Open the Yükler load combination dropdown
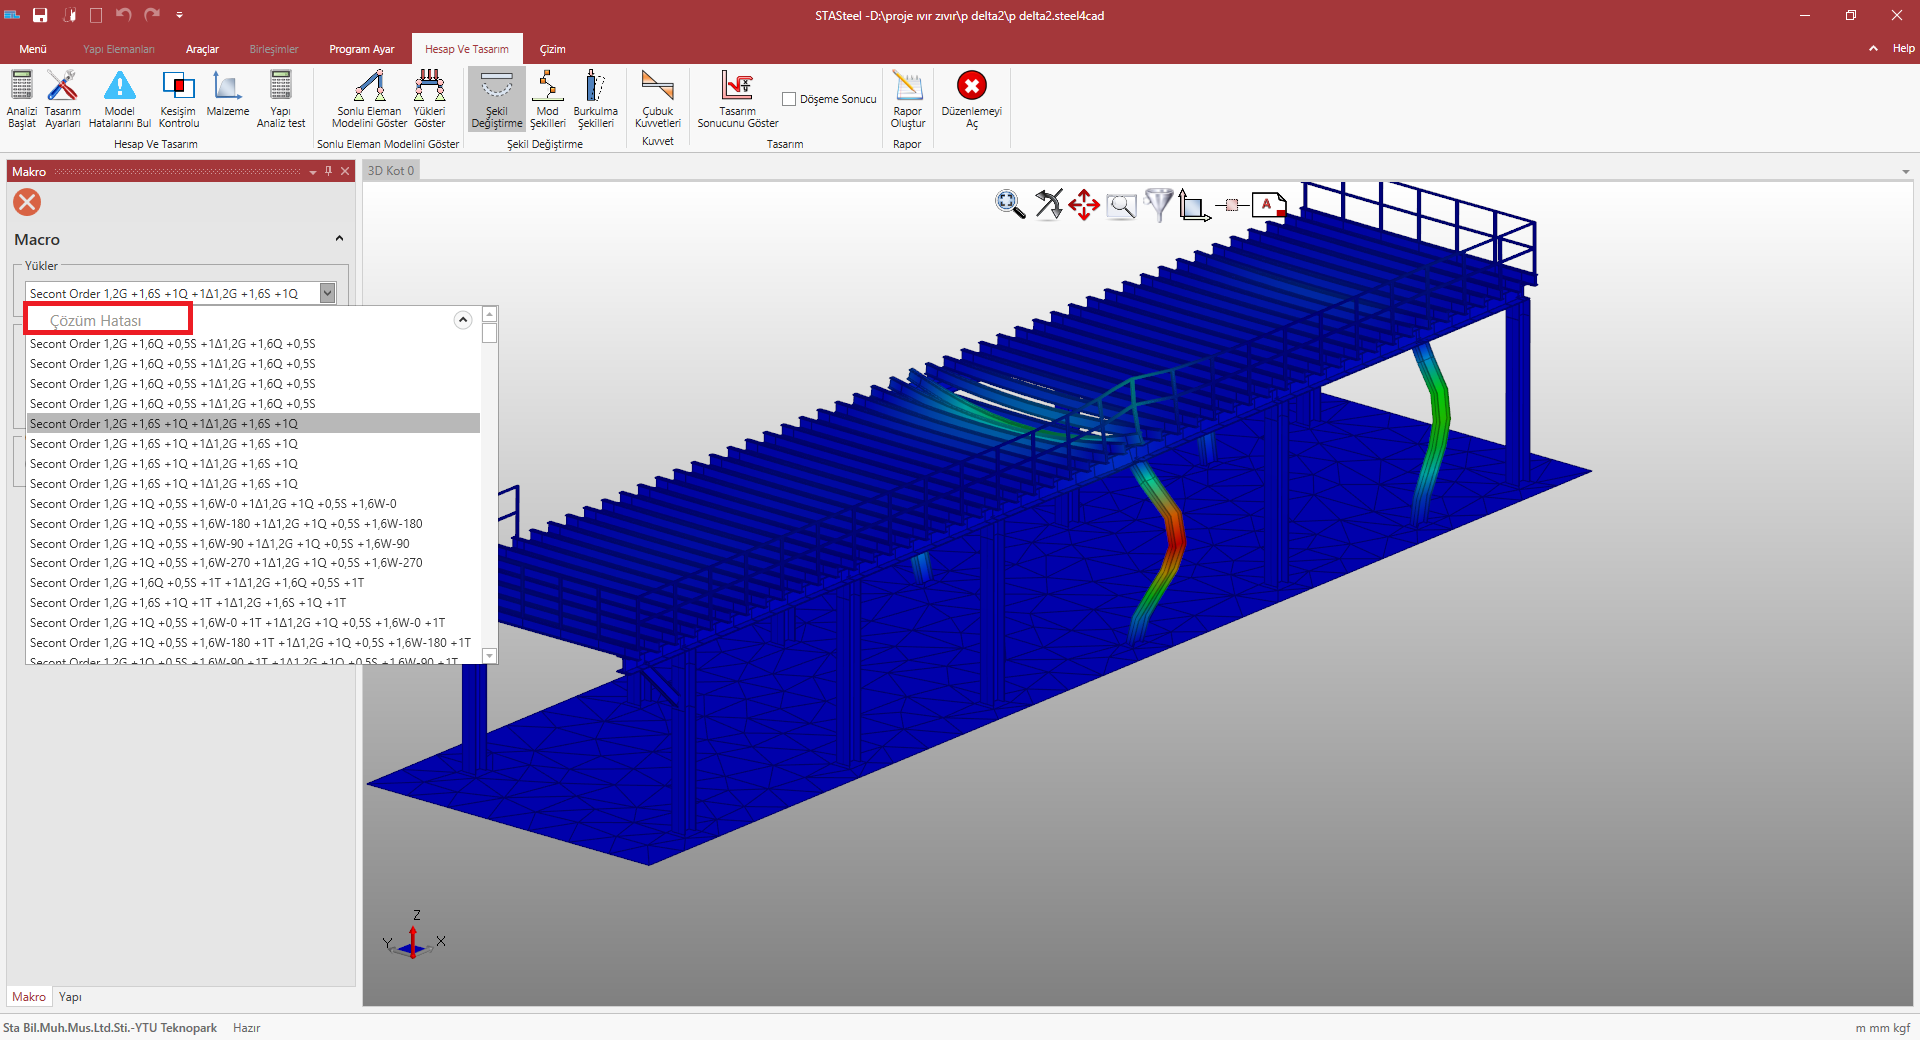Viewport: 1920px width, 1040px height. click(x=327, y=293)
